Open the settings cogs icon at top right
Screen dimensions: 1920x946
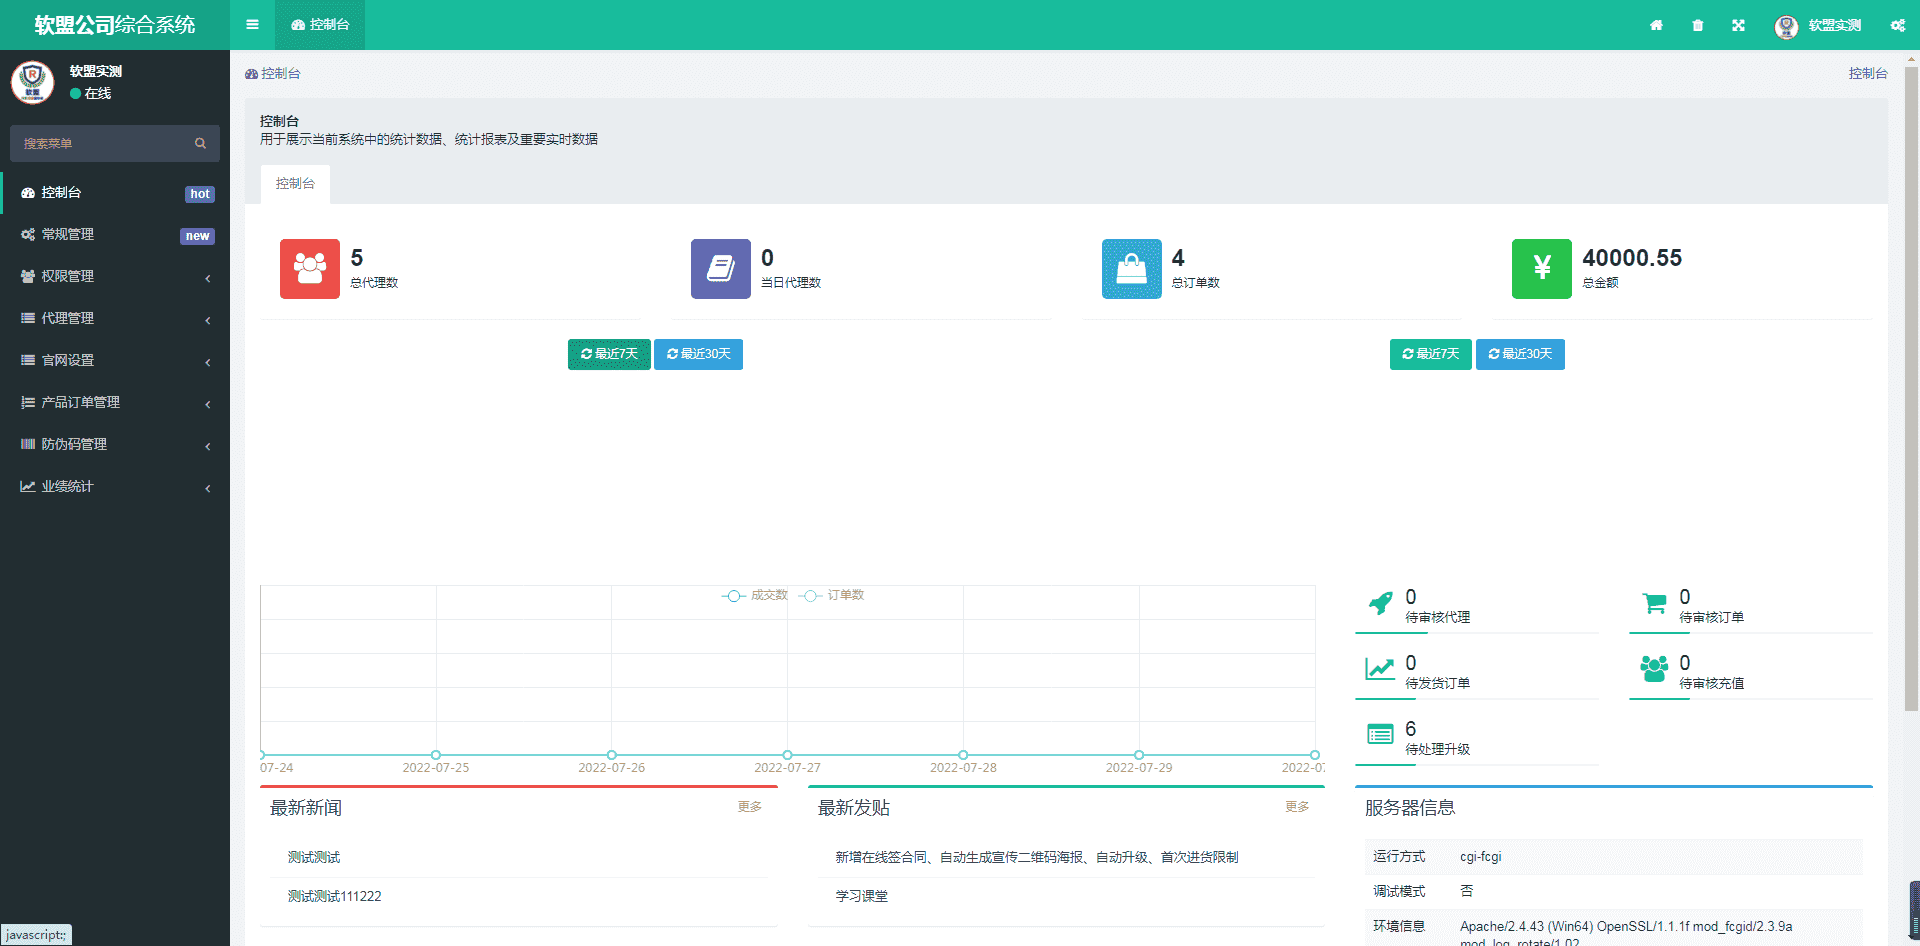click(1897, 25)
